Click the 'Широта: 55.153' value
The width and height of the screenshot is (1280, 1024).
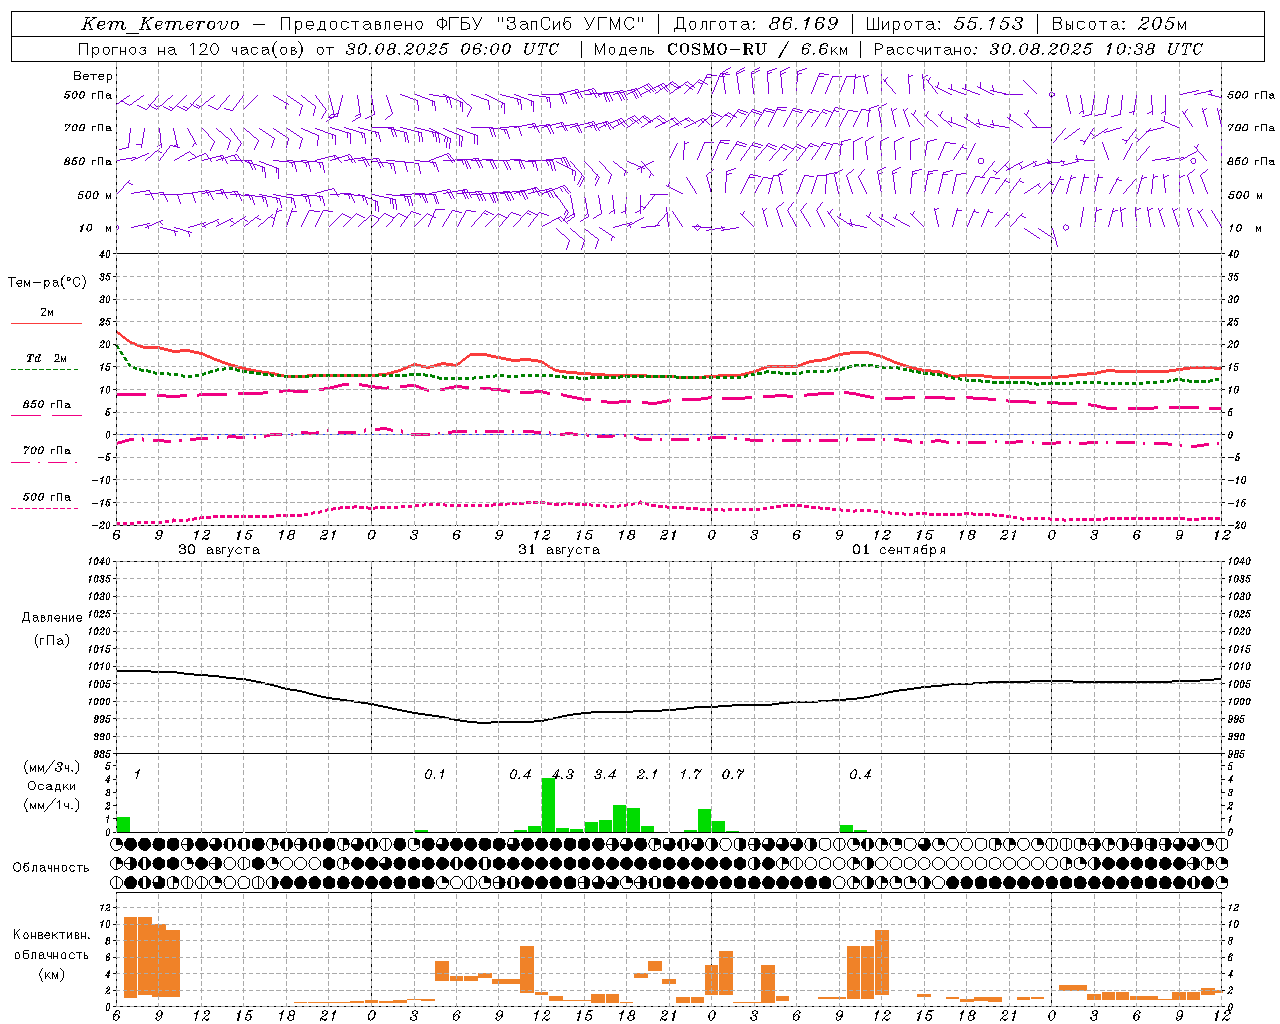pos(944,24)
